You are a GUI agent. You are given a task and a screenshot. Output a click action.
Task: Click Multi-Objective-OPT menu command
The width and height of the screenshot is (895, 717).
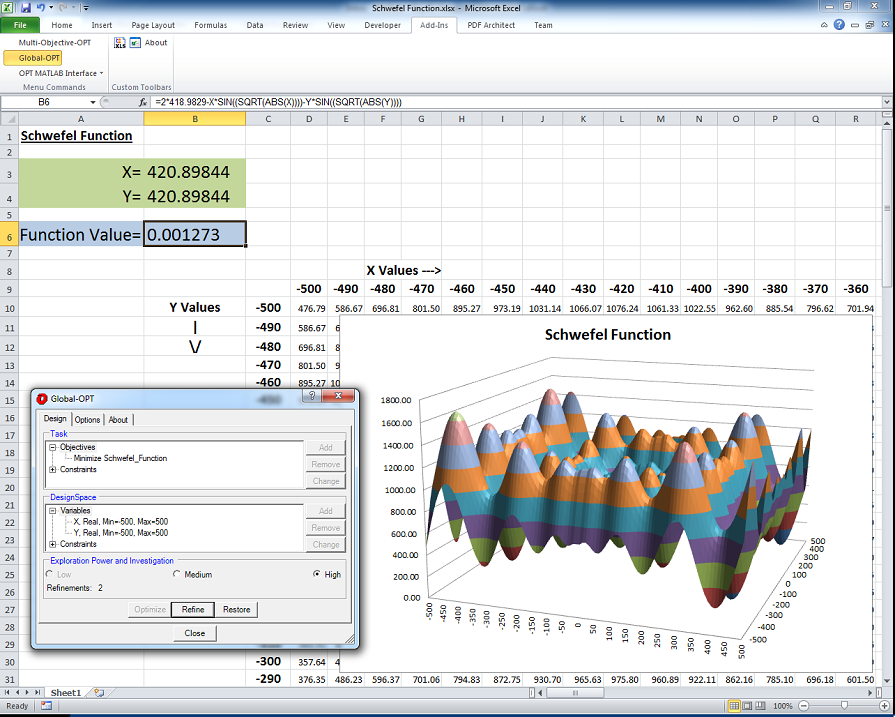click(x=55, y=43)
